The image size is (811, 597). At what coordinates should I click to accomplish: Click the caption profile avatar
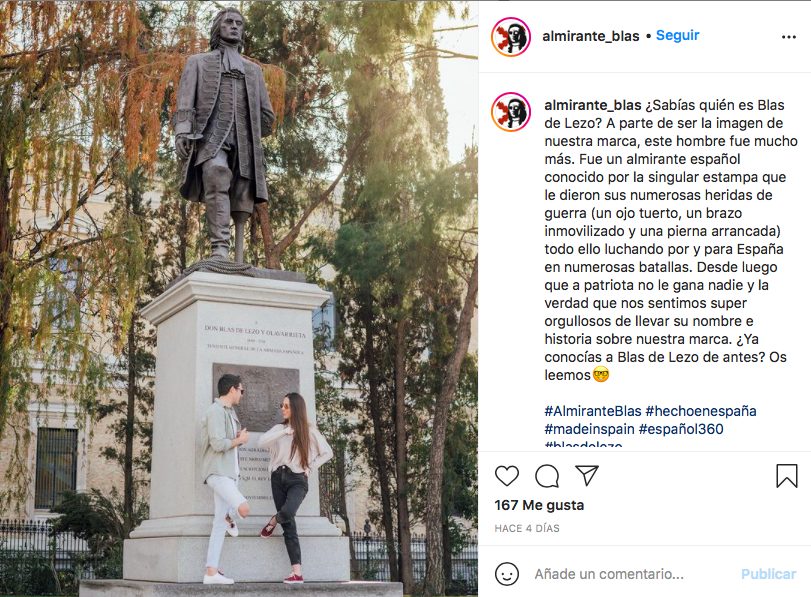(x=511, y=112)
